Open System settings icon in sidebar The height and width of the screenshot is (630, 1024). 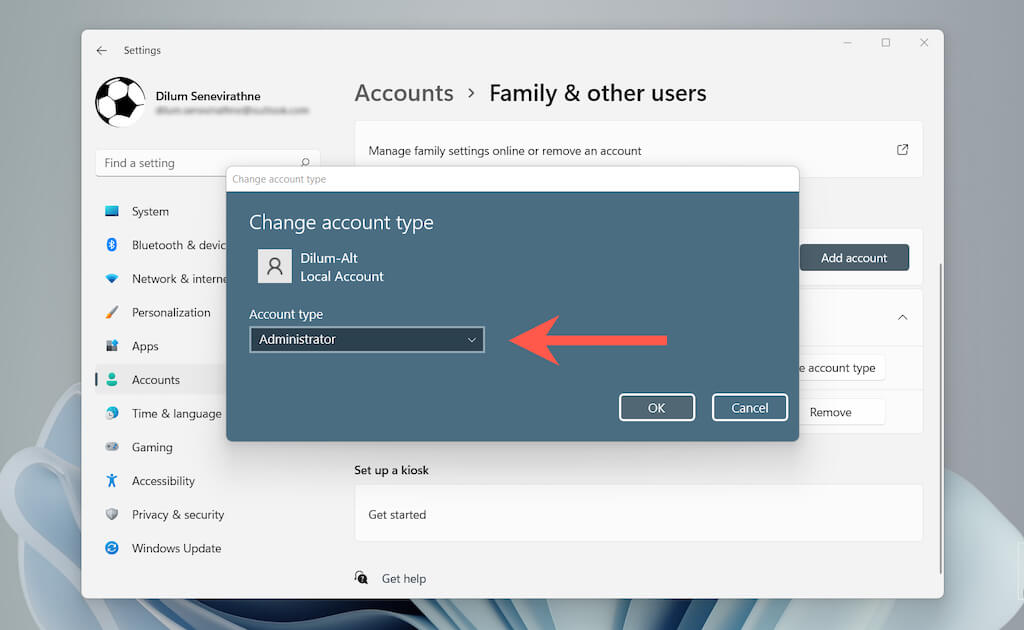[112, 211]
